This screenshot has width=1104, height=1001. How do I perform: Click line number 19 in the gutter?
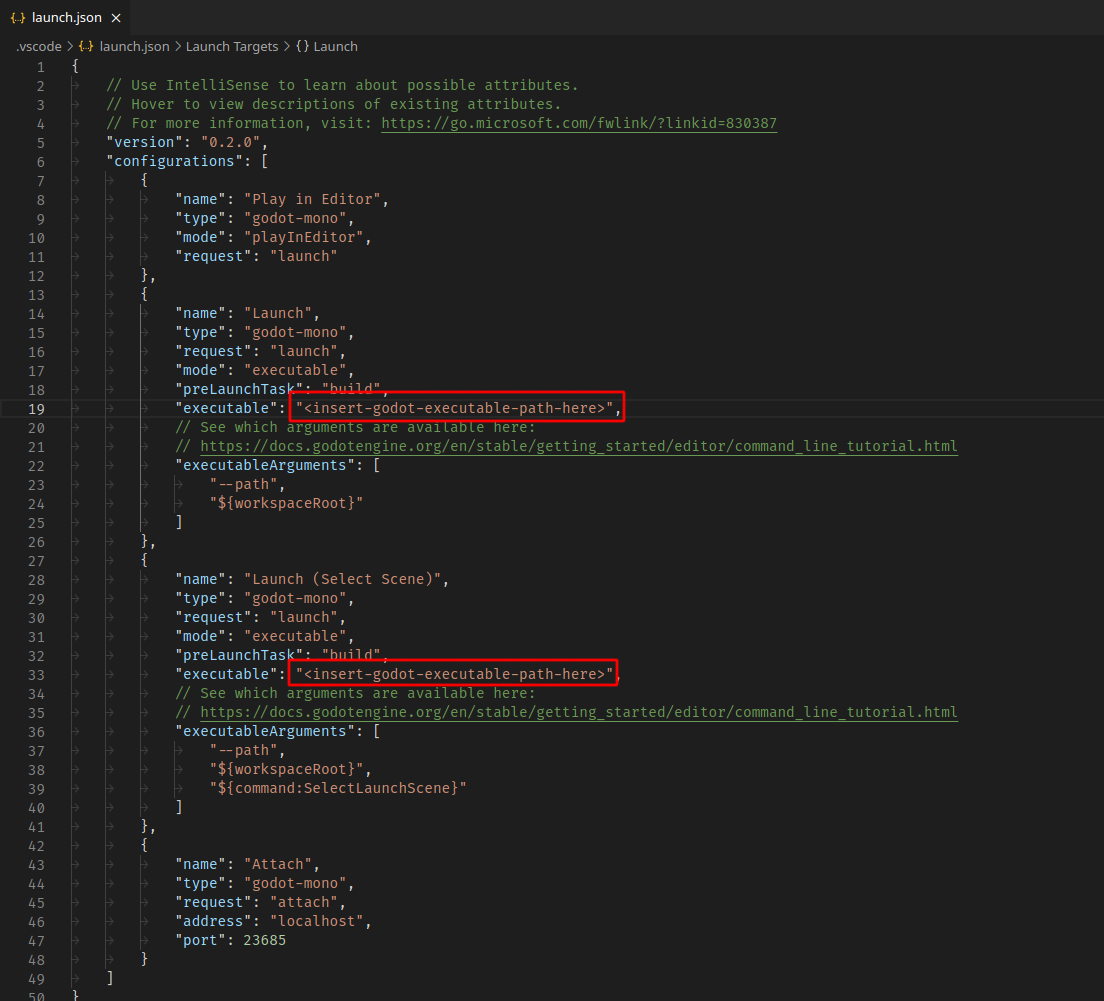36,407
